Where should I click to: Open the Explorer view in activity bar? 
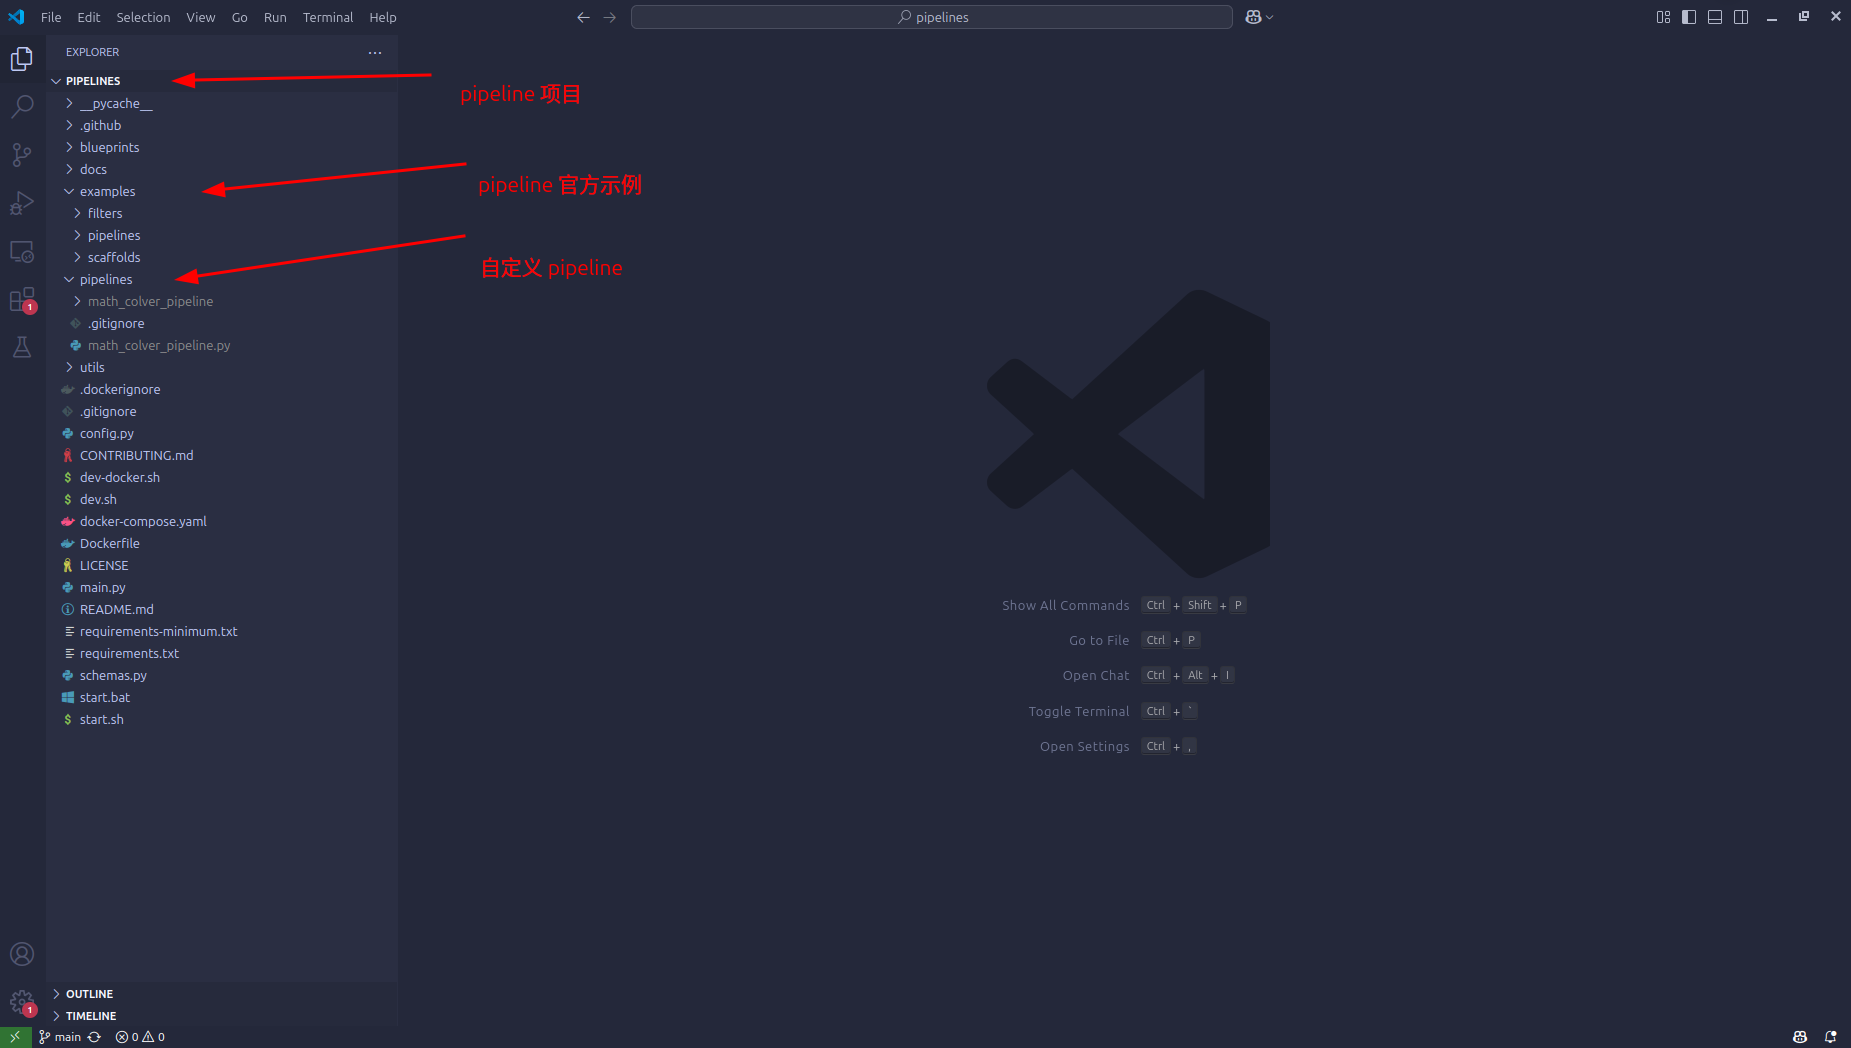click(x=22, y=59)
